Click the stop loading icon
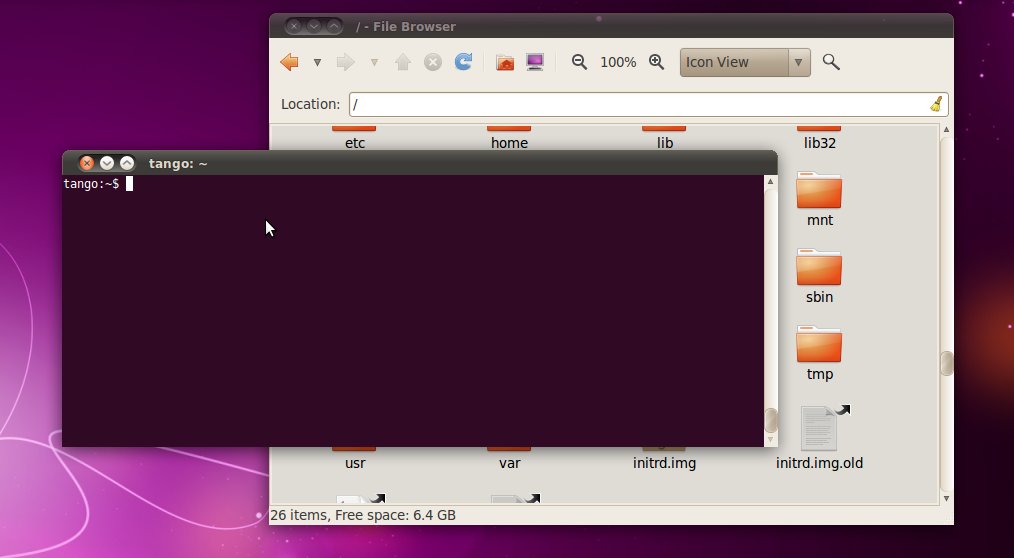 [433, 62]
